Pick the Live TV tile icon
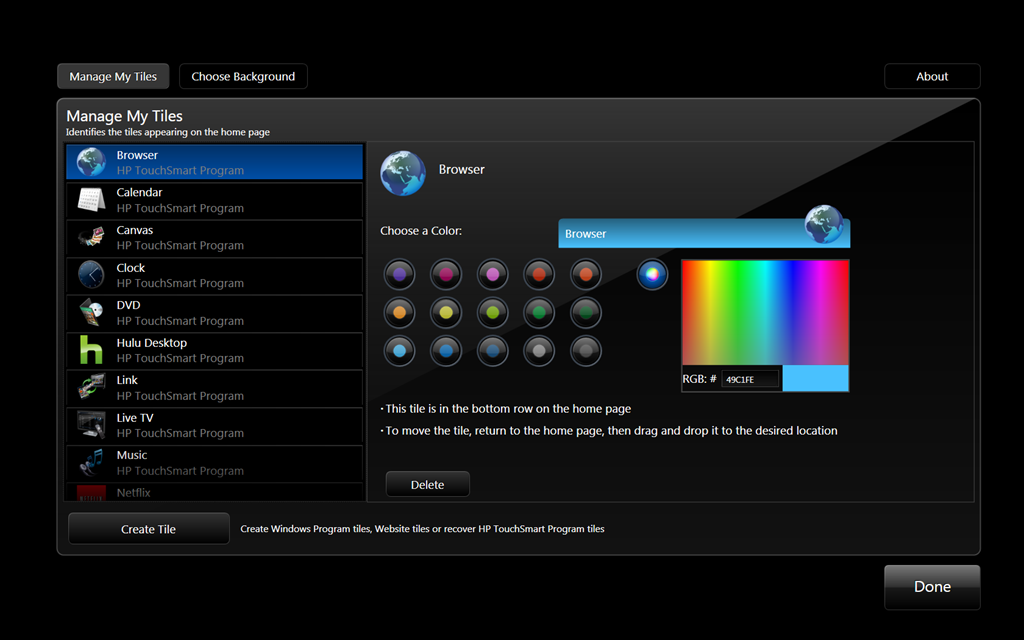The image size is (1024, 640). 91,425
